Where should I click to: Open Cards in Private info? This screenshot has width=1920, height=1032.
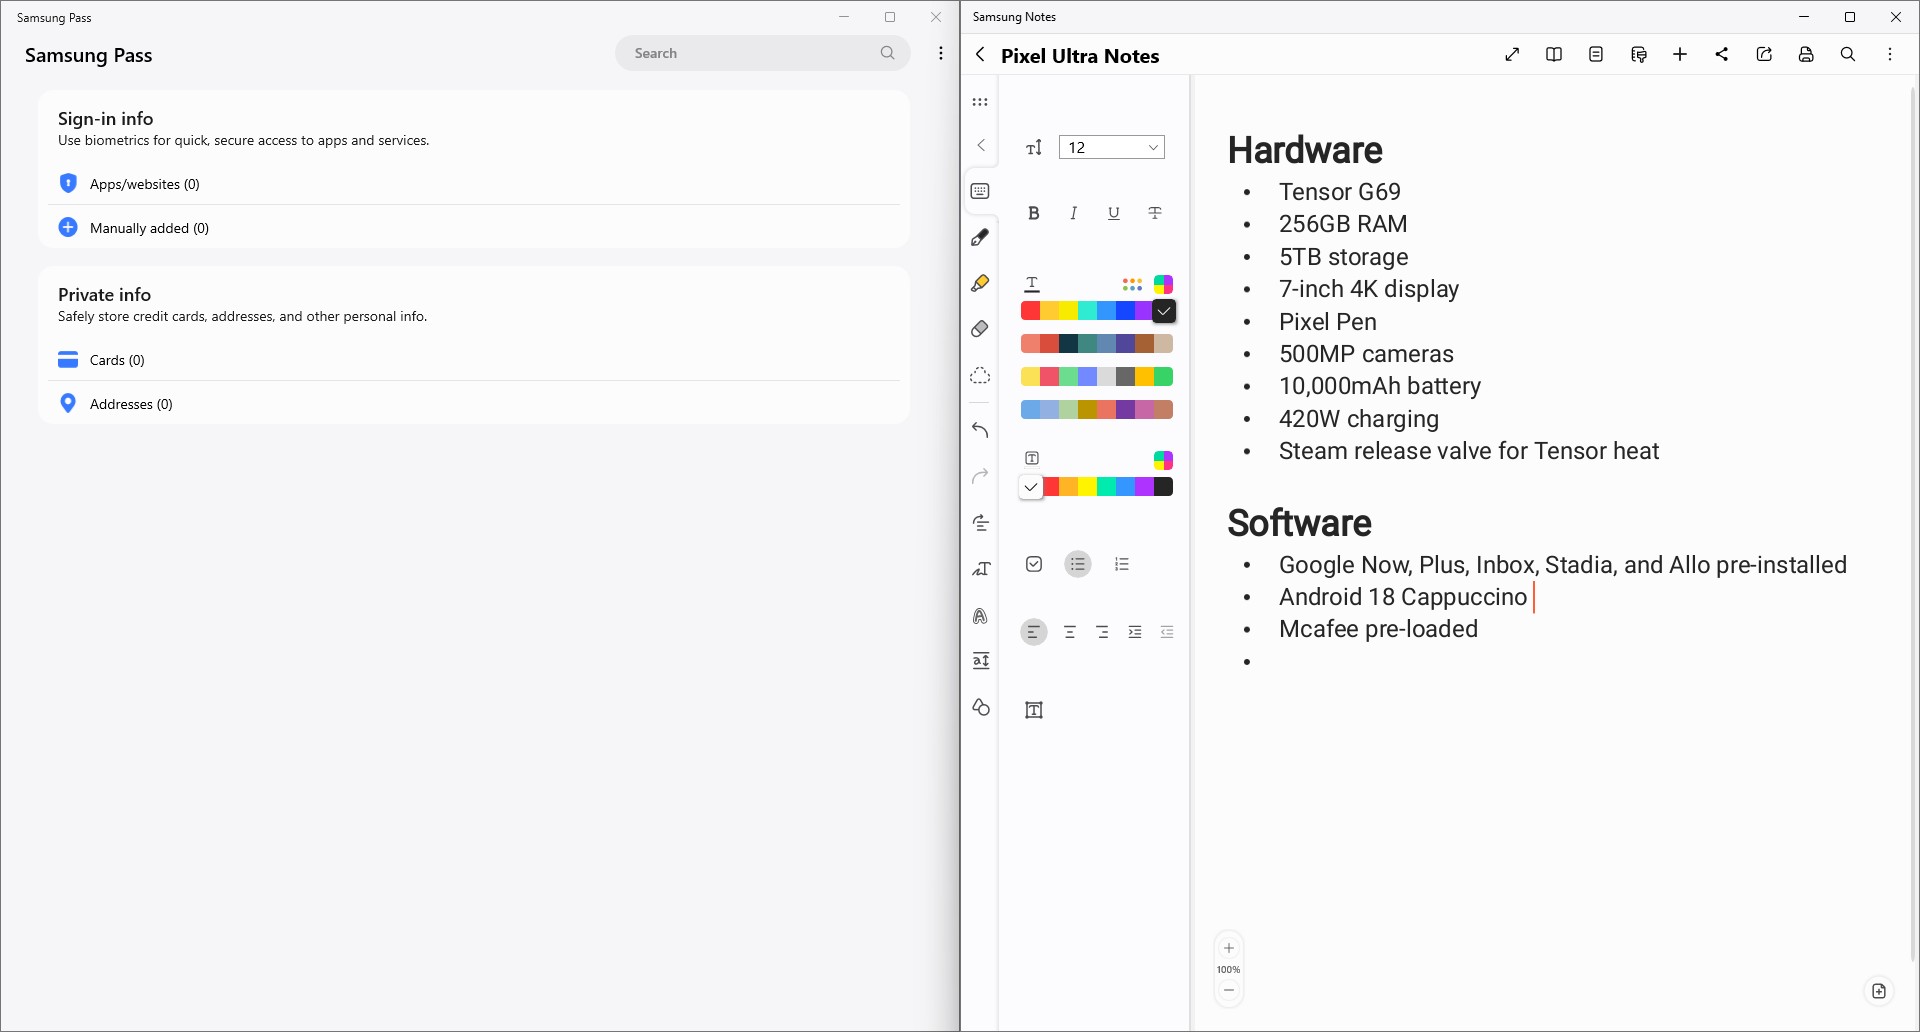click(117, 360)
